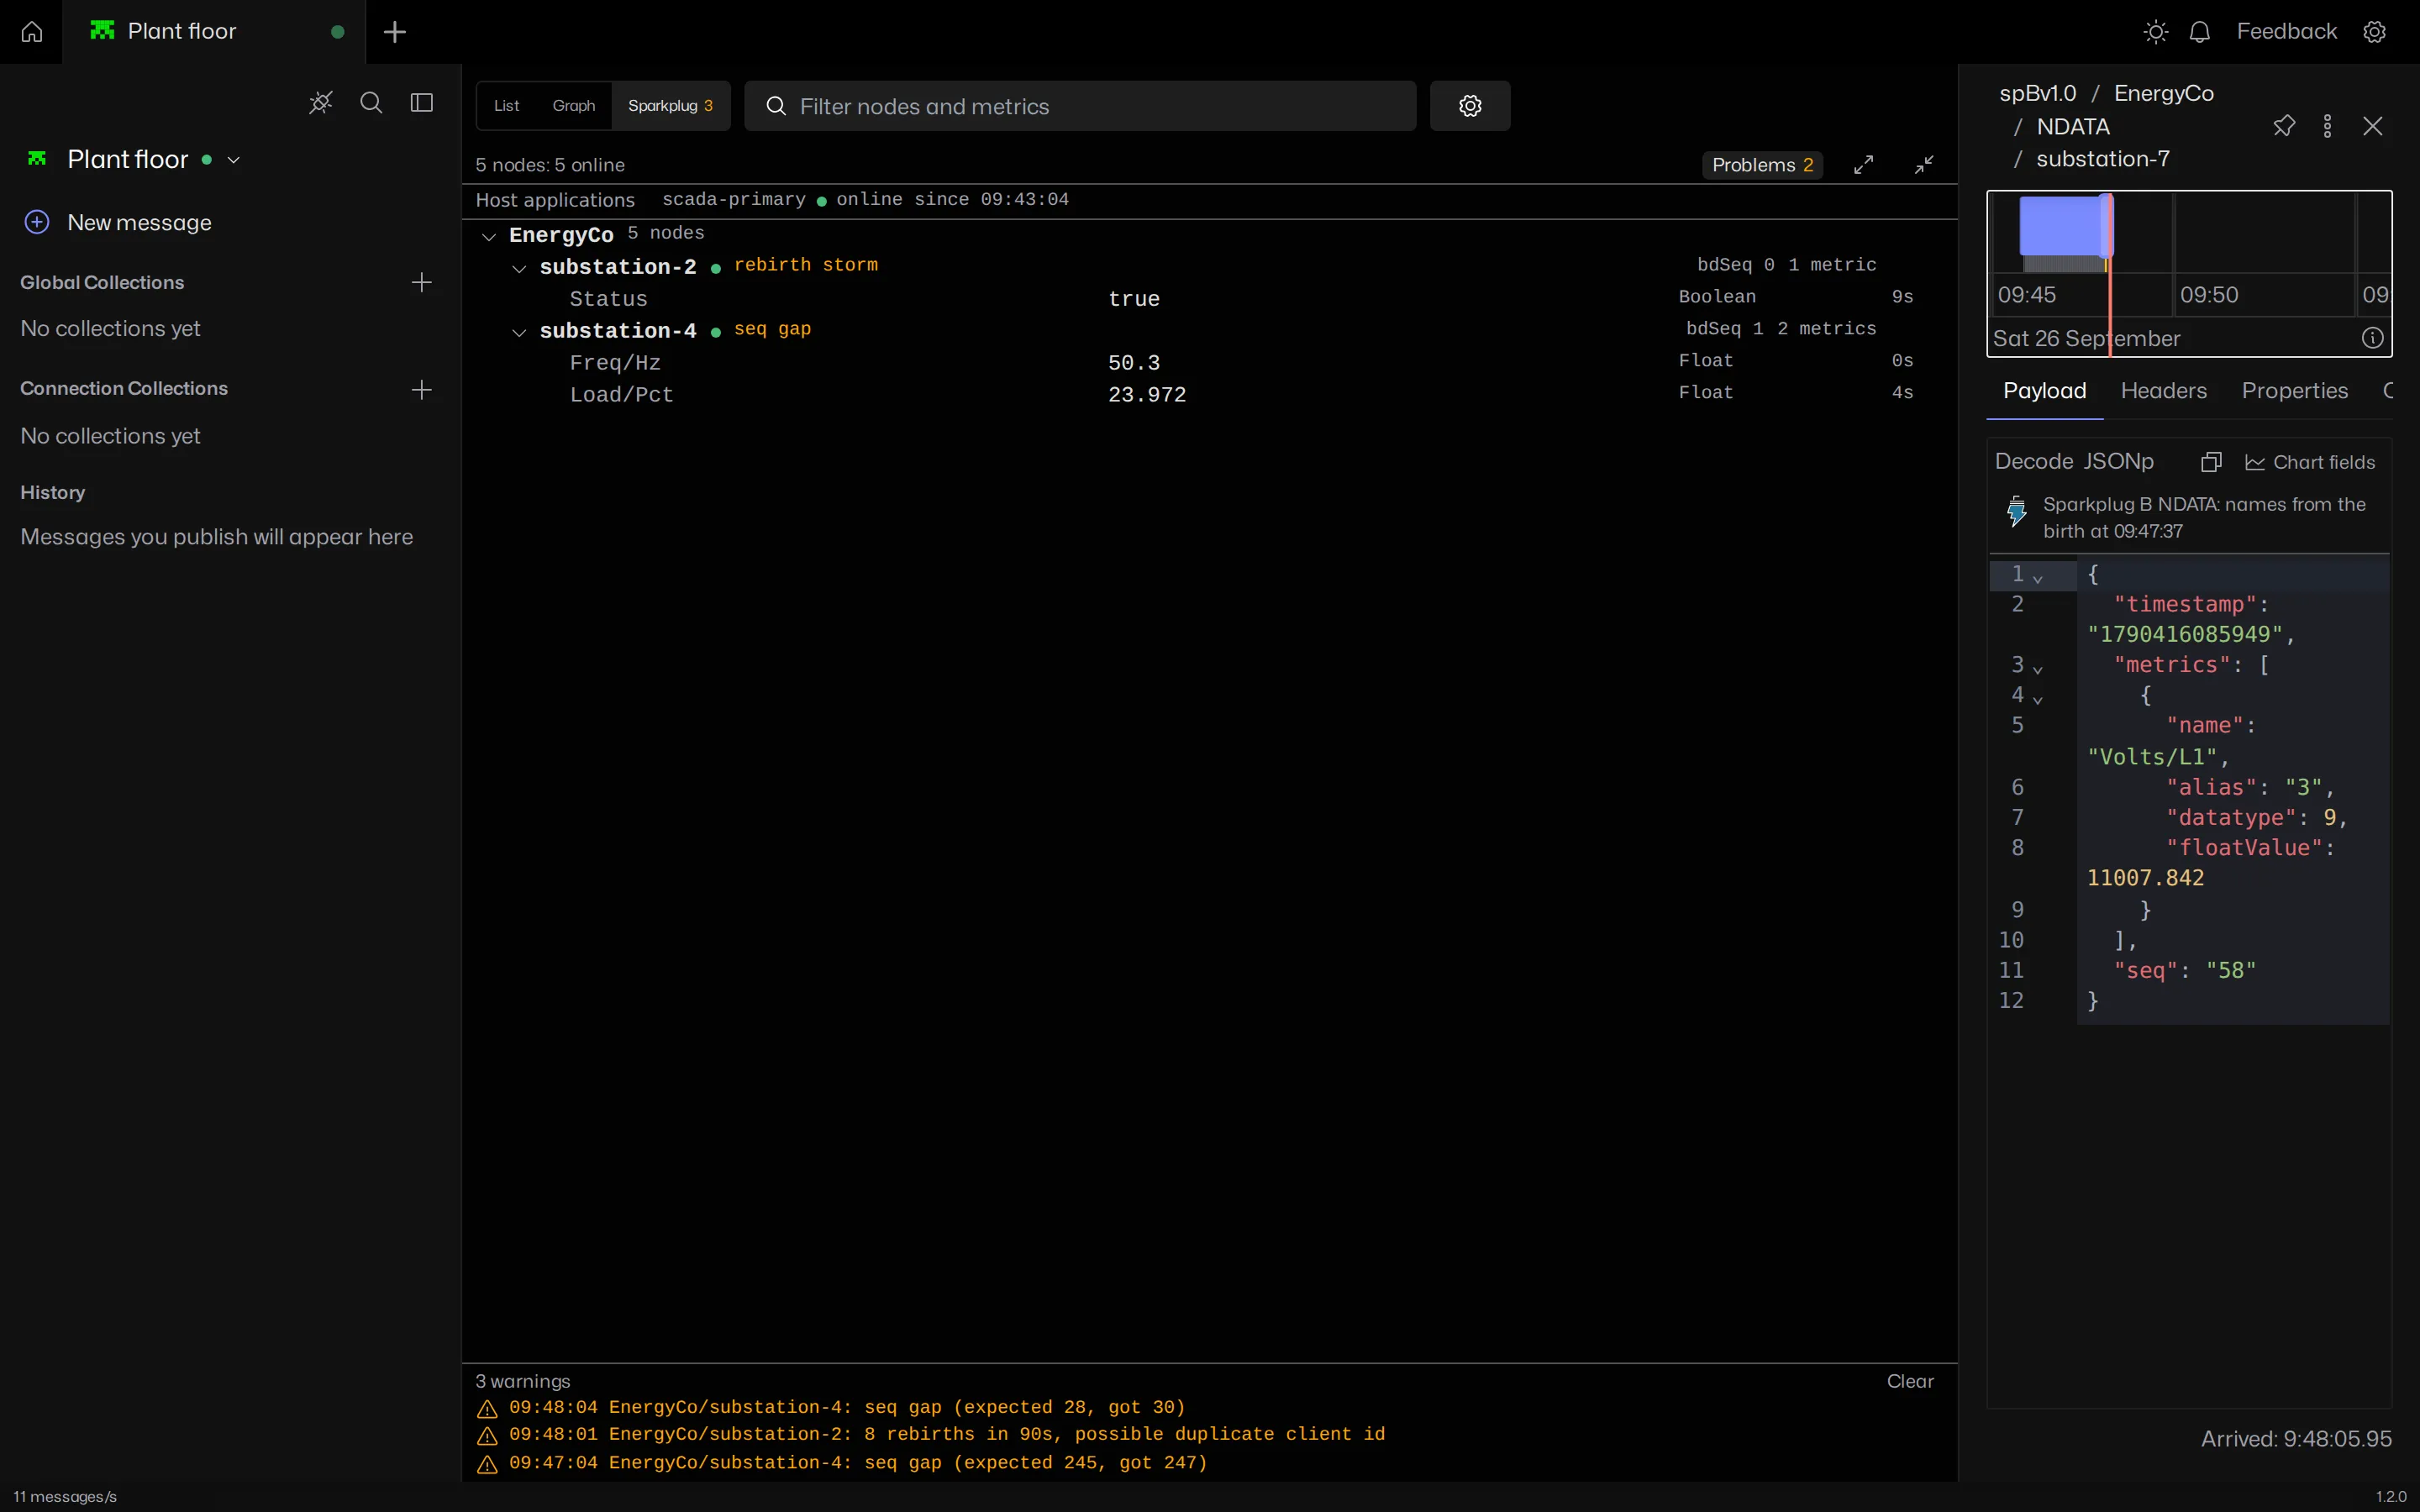Focus the Filter nodes and metrics field
The height and width of the screenshot is (1512, 2420).
click(x=1080, y=106)
